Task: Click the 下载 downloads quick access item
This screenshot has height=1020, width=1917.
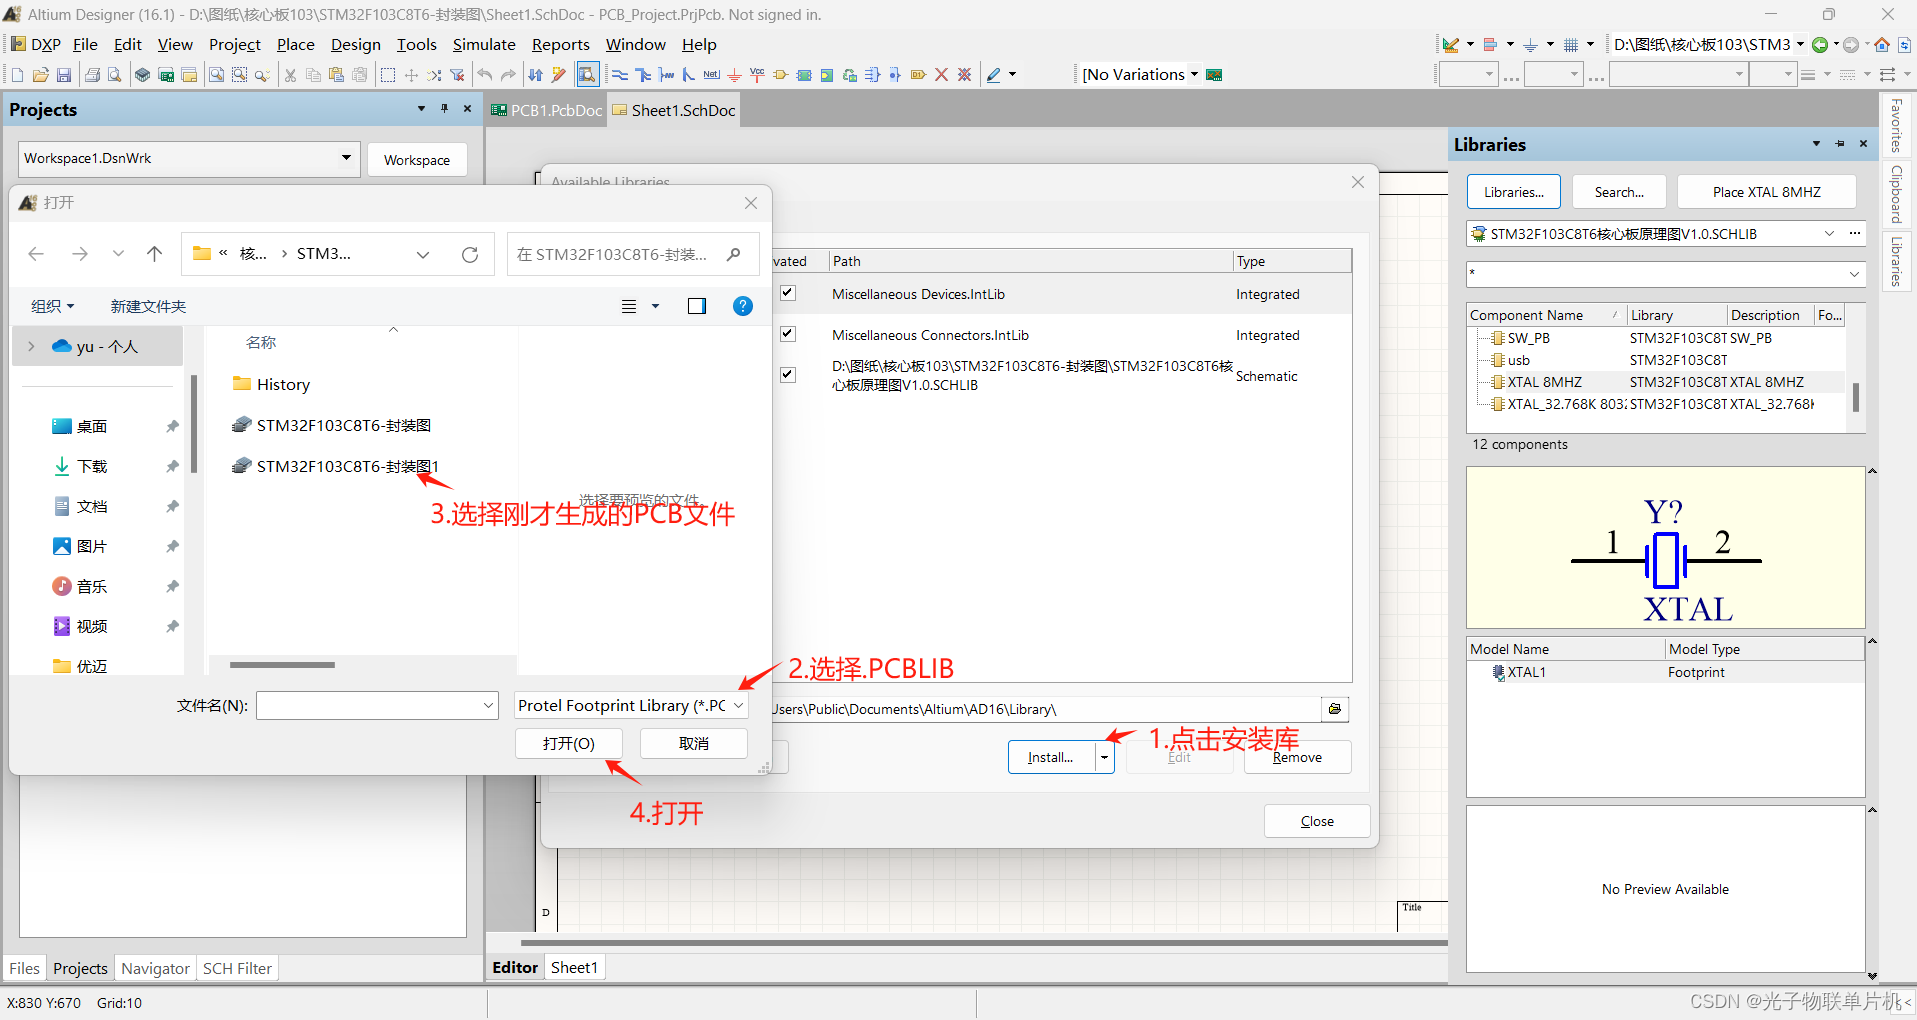Action: pyautogui.click(x=92, y=466)
